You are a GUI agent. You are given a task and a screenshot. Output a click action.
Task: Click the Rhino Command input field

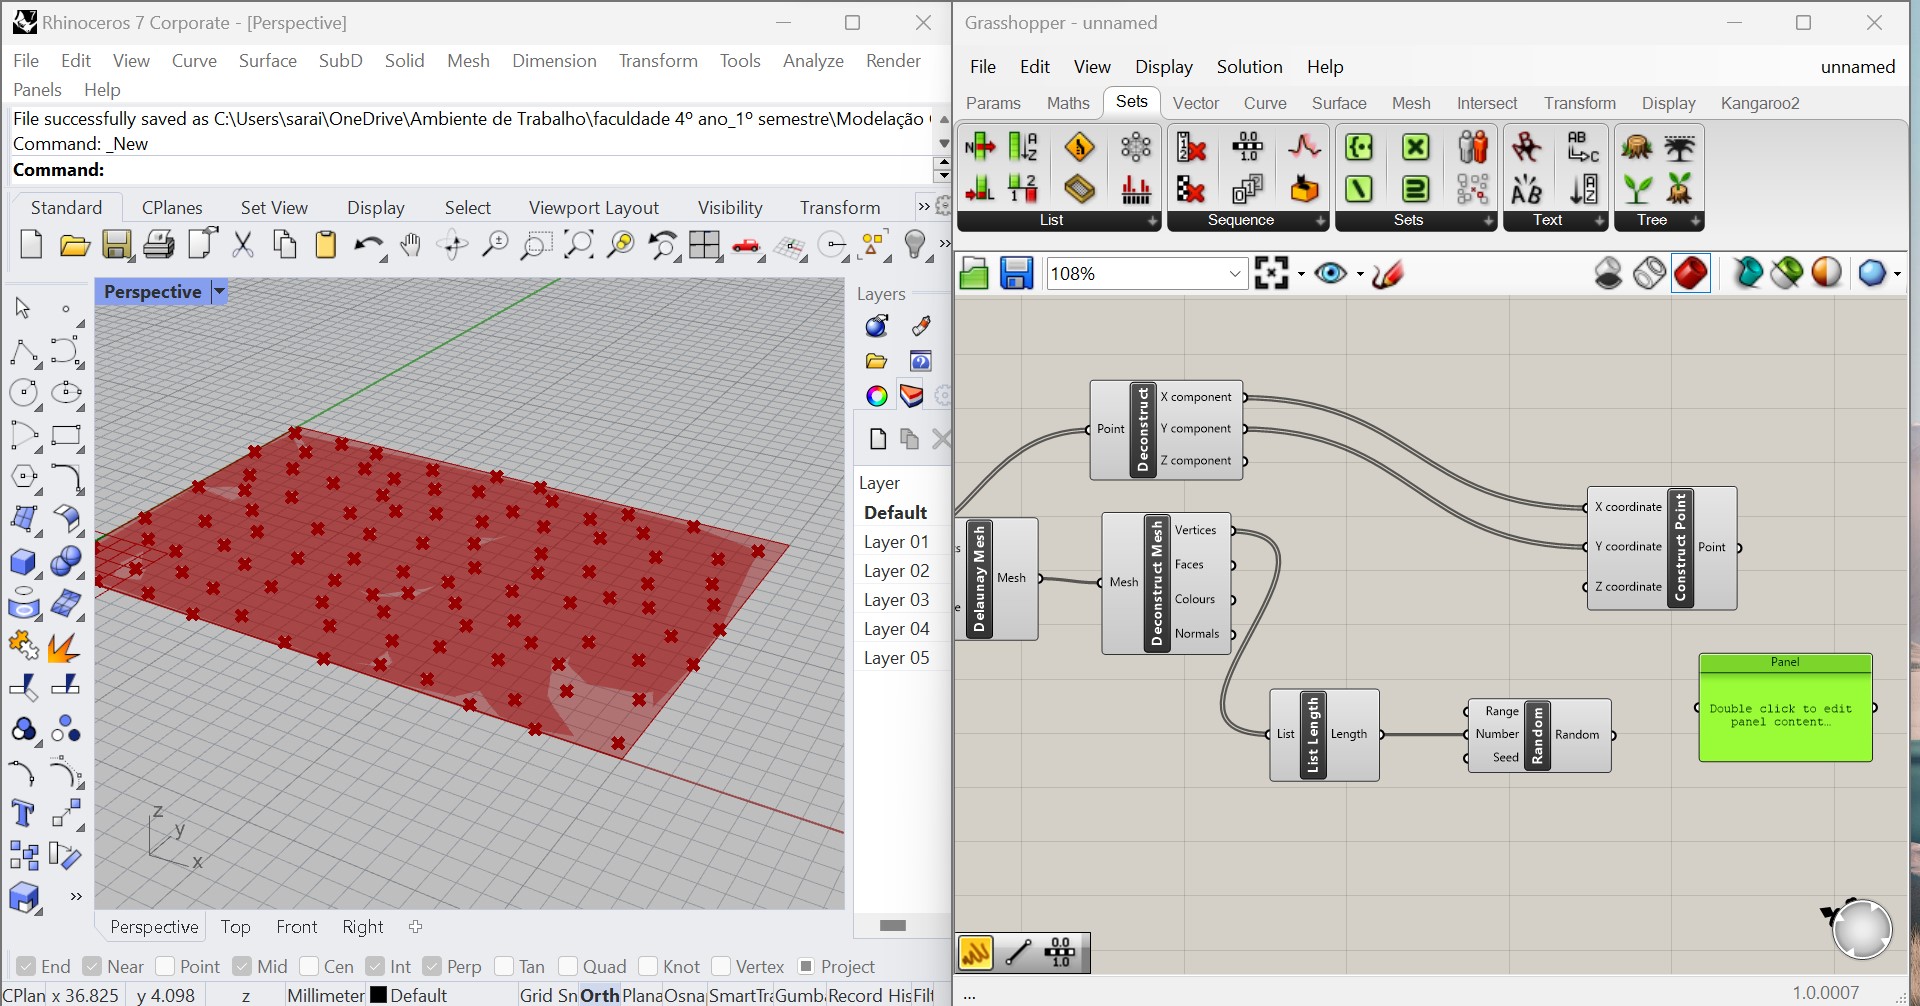tap(470, 170)
